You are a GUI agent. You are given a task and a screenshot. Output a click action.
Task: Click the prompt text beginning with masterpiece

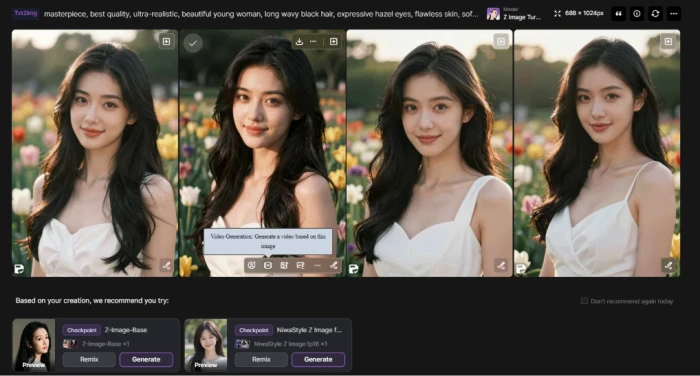click(261, 14)
